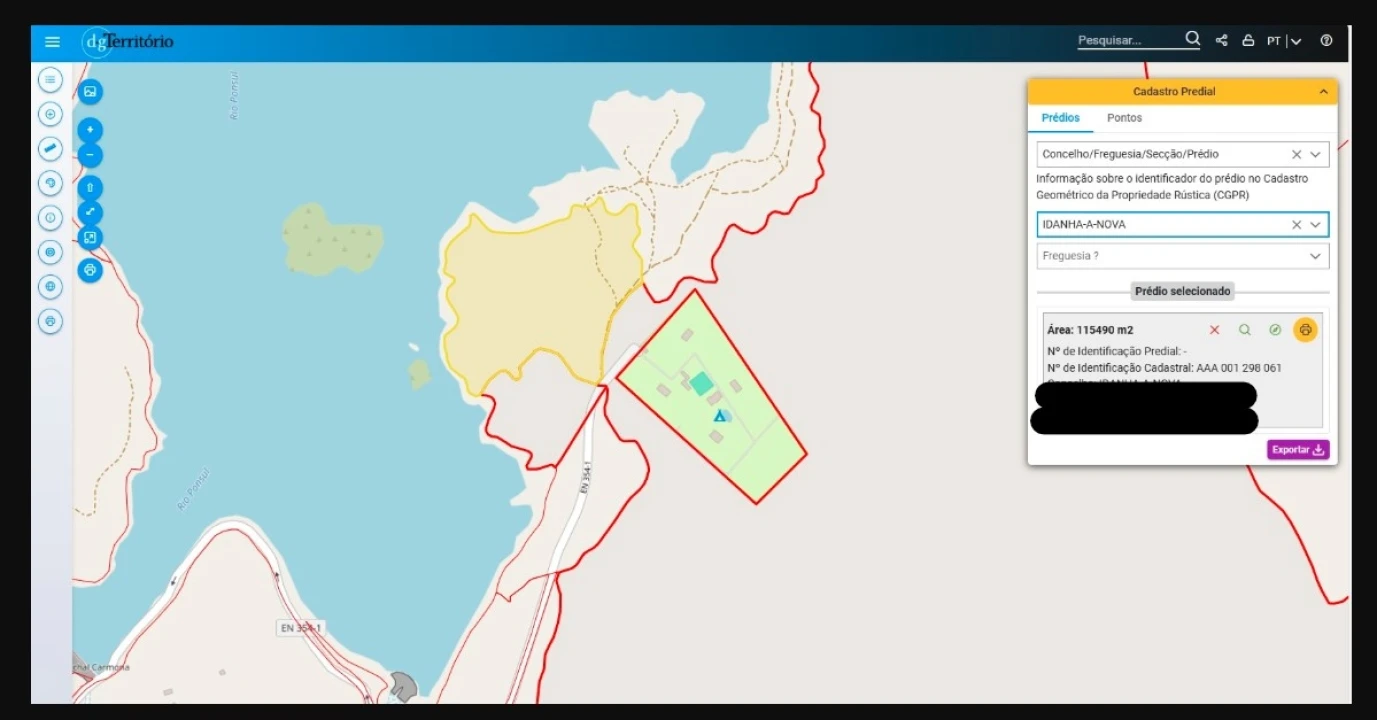
Task: Click the share icon in the top bar
Action: pyautogui.click(x=1221, y=41)
